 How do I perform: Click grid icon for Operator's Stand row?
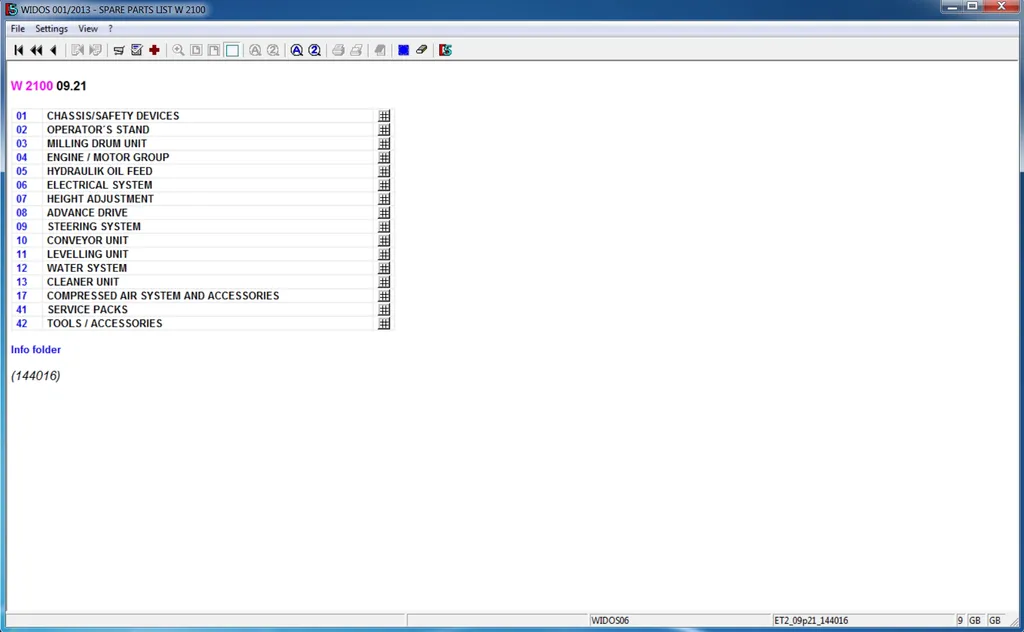(384, 130)
